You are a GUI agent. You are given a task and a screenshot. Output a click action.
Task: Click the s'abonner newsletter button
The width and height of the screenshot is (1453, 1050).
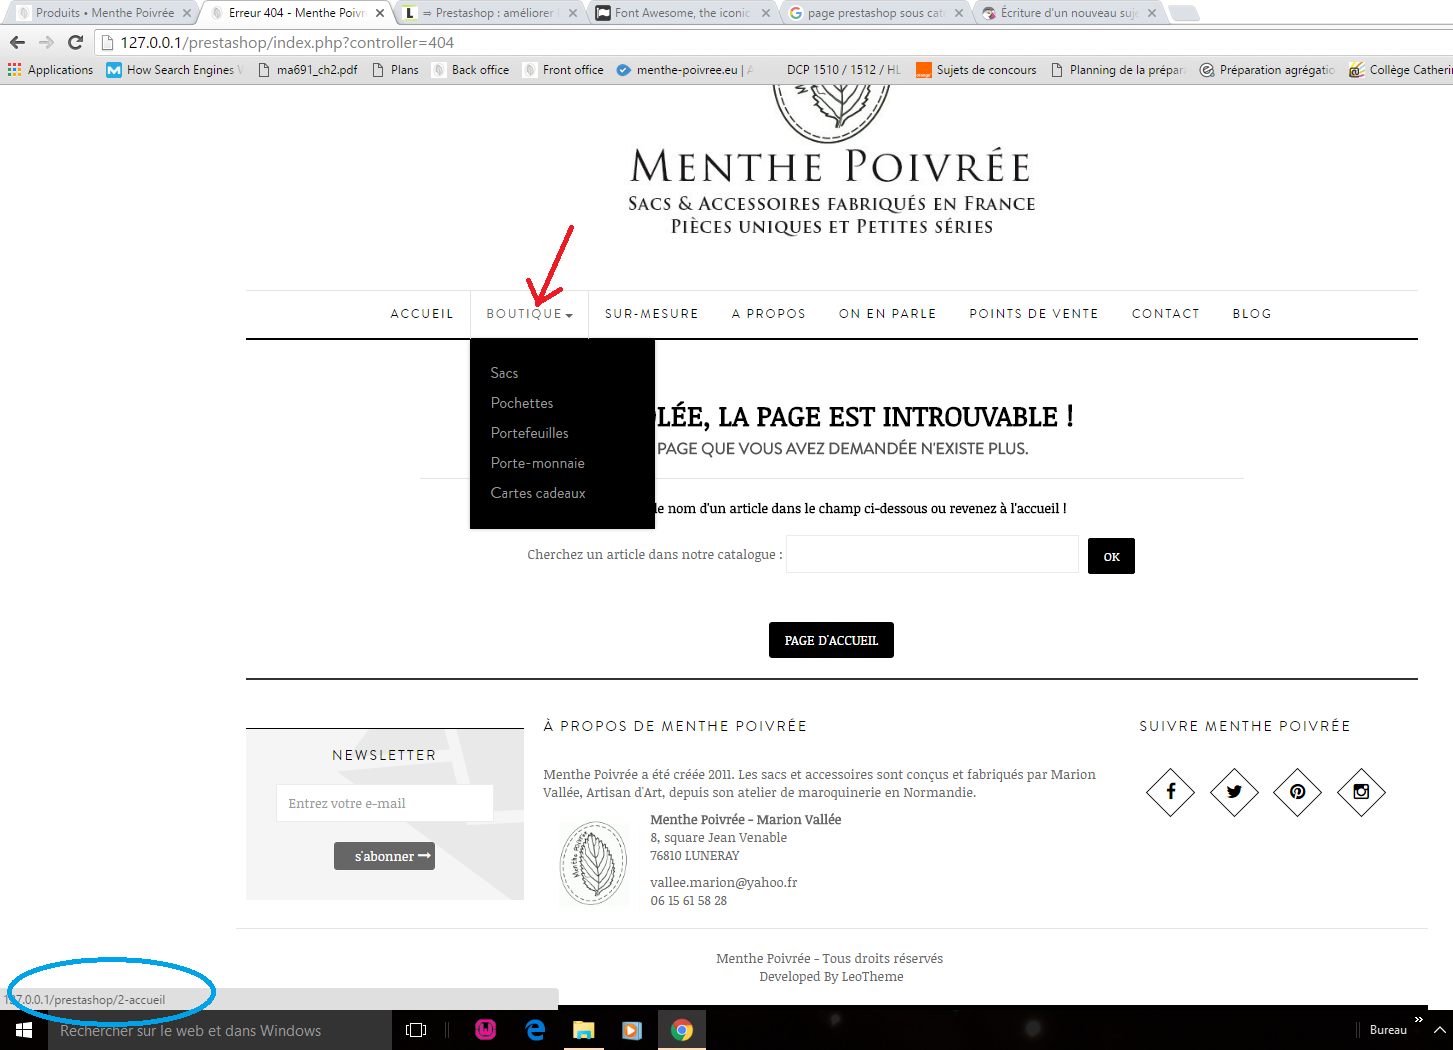(x=384, y=856)
